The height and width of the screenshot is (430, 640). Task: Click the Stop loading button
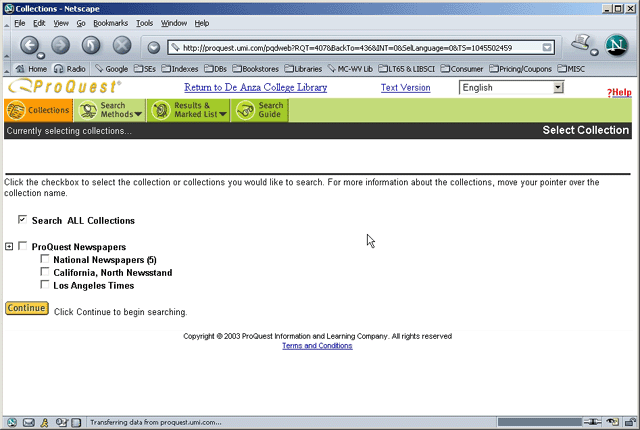122,46
